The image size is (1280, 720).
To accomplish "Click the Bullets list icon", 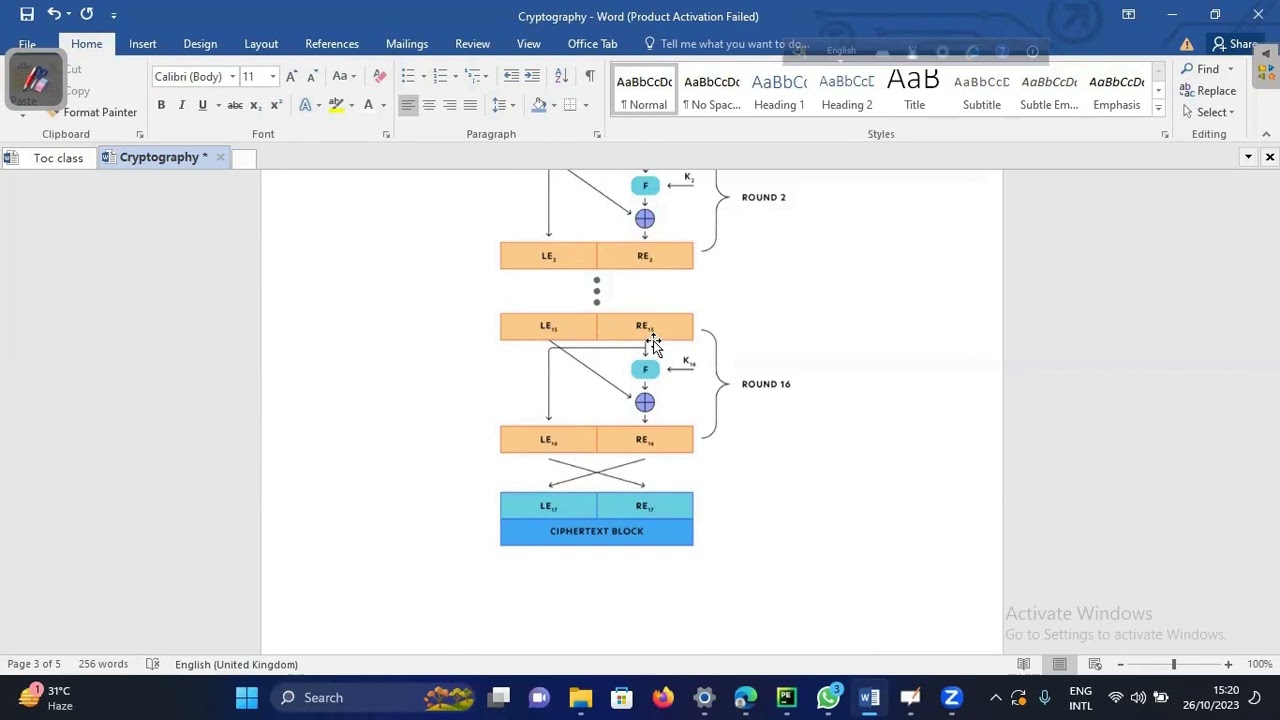I will pyautogui.click(x=408, y=76).
